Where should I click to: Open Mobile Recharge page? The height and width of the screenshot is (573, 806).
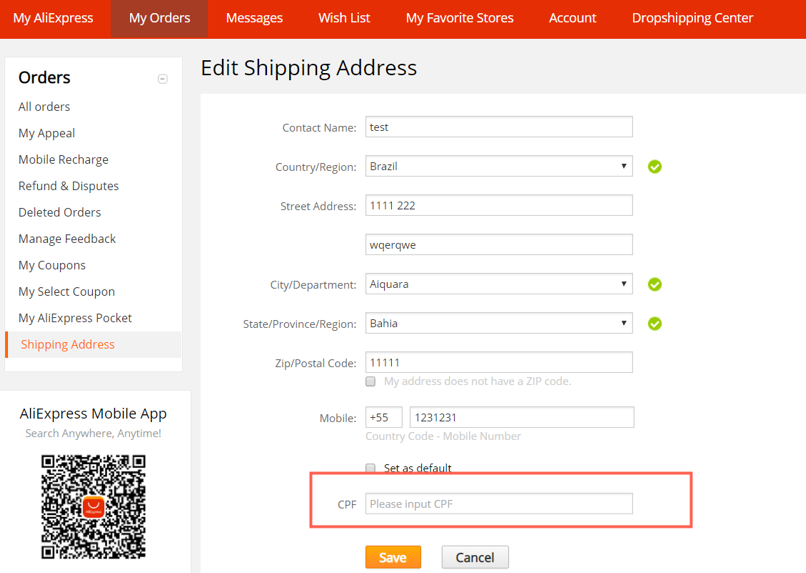coord(63,160)
